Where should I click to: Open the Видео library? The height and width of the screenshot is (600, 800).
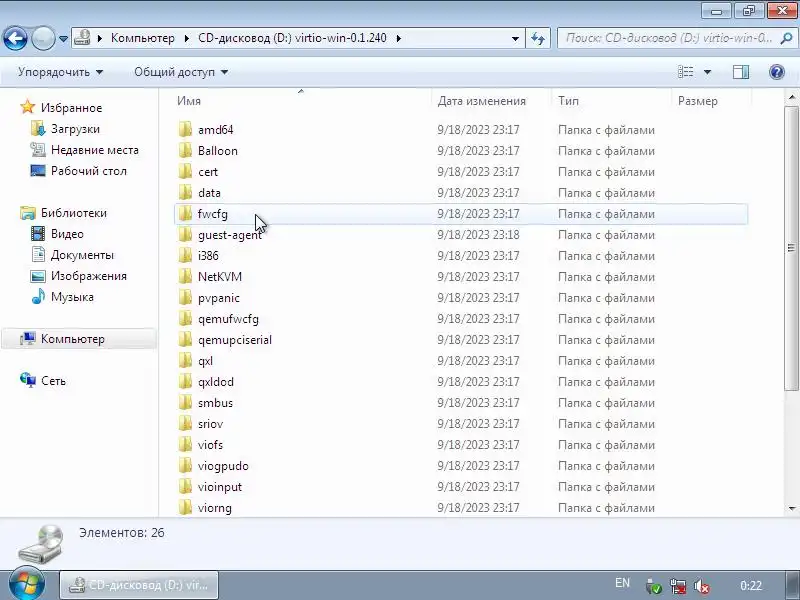click(x=67, y=234)
